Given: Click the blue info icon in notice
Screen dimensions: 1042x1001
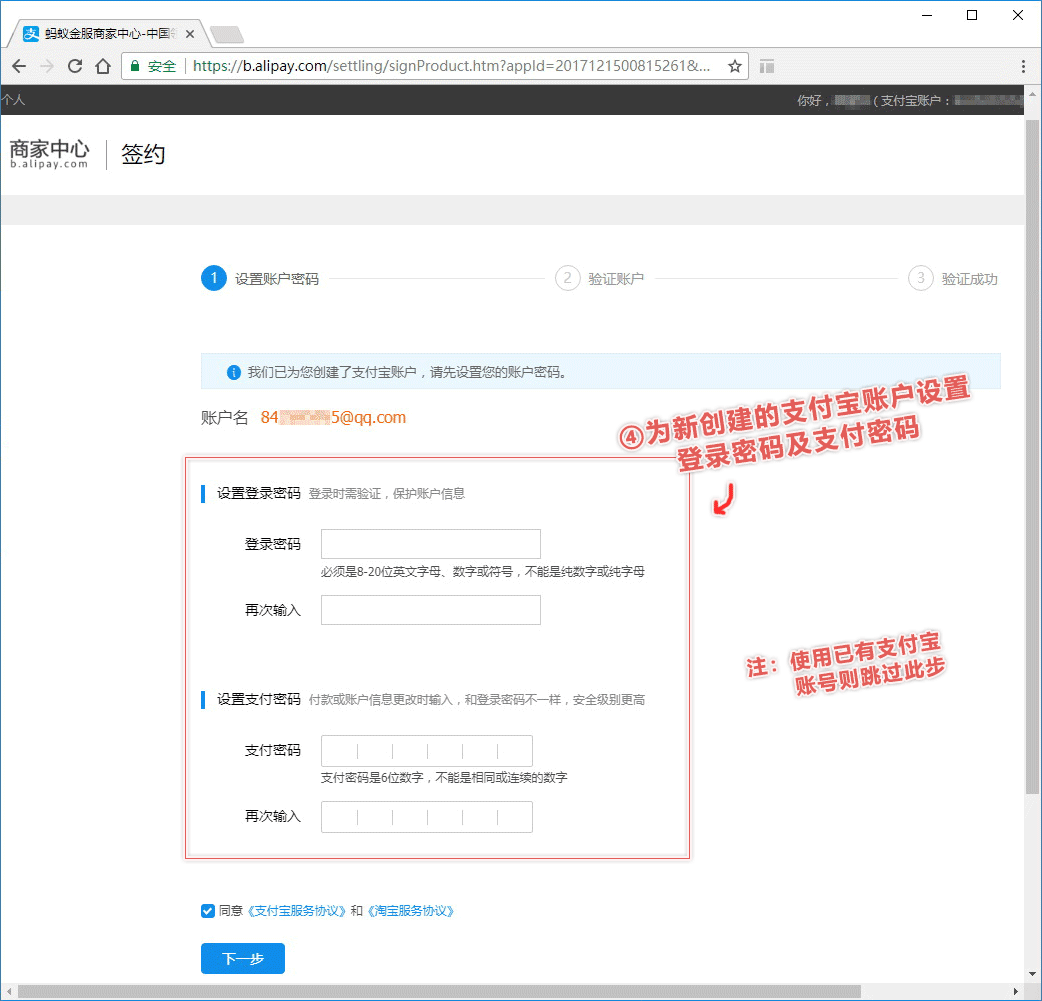Looking at the screenshot, I should click(x=233, y=372).
